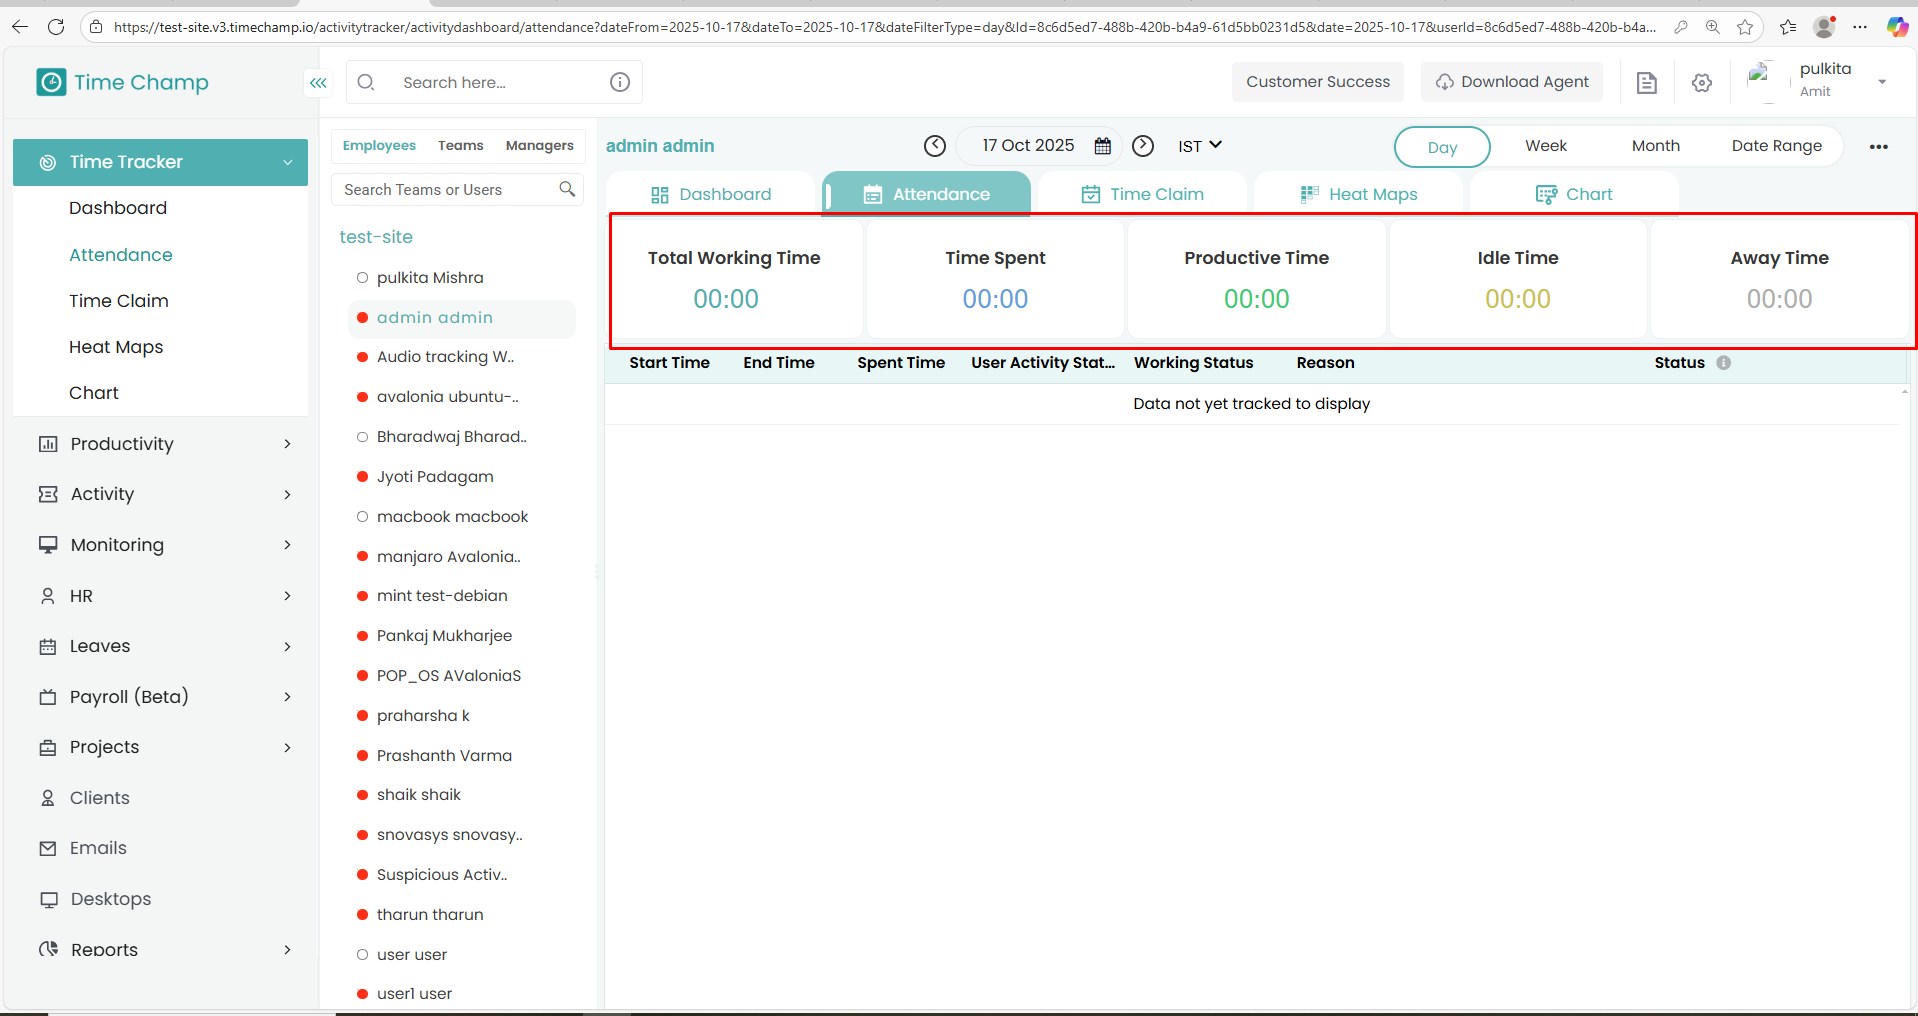The image size is (1918, 1016).
Task: Go to next day arrow icon
Action: (x=1143, y=146)
